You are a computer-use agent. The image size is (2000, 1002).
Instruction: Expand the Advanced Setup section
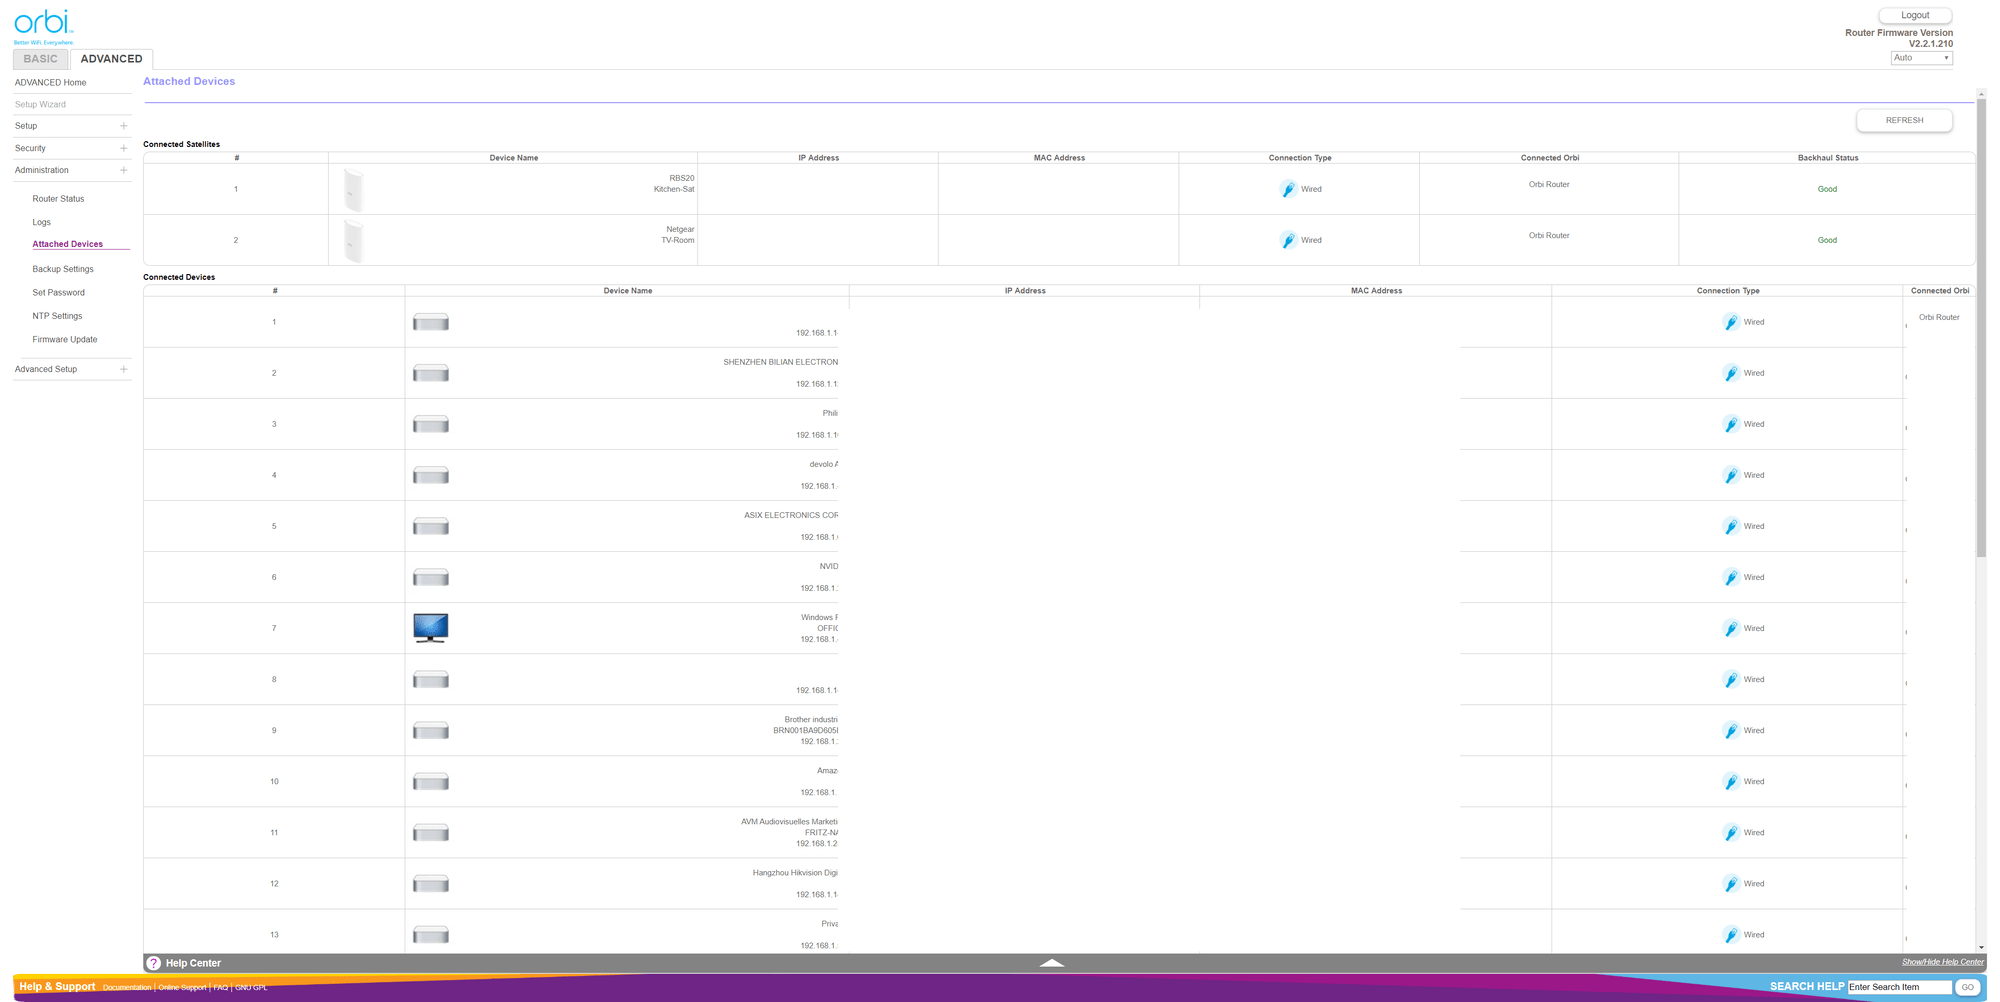tap(123, 369)
